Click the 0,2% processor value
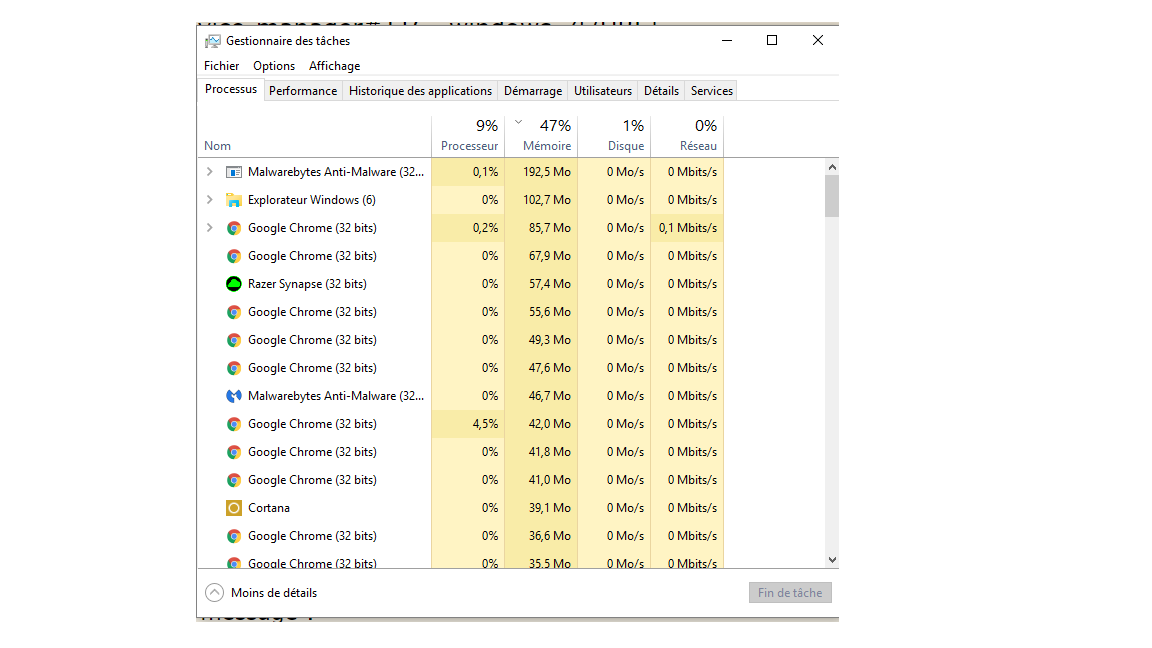Image resolution: width=1152 pixels, height=648 pixels. (485, 228)
